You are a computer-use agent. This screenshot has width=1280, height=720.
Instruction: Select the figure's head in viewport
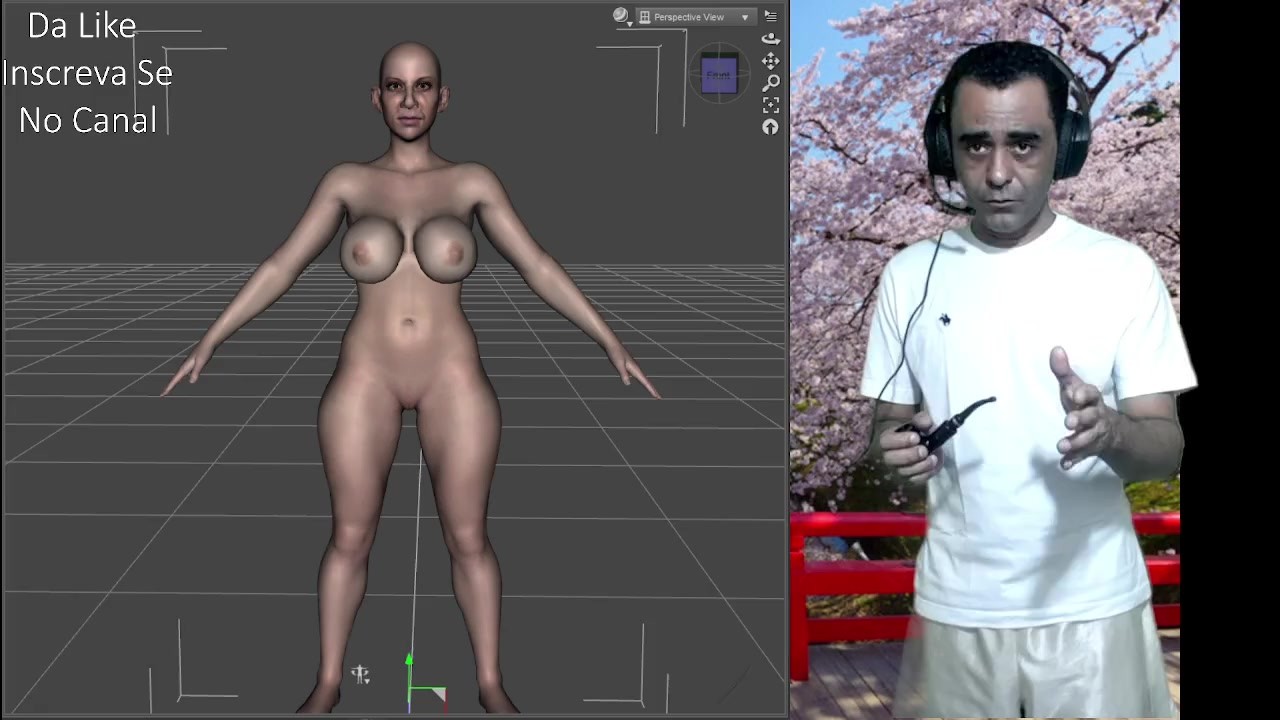point(410,91)
